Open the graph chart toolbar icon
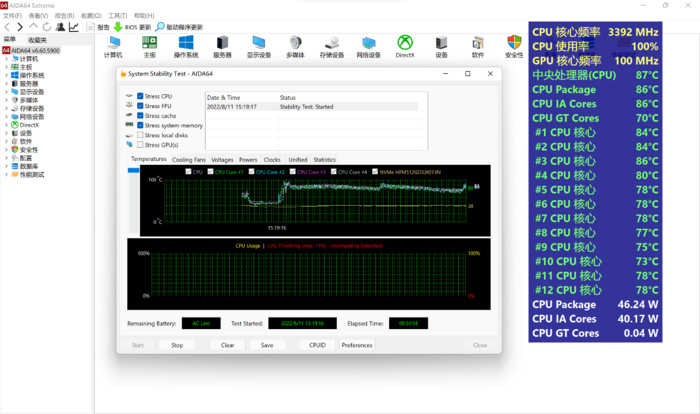This screenshot has width=700, height=414. pos(74,27)
